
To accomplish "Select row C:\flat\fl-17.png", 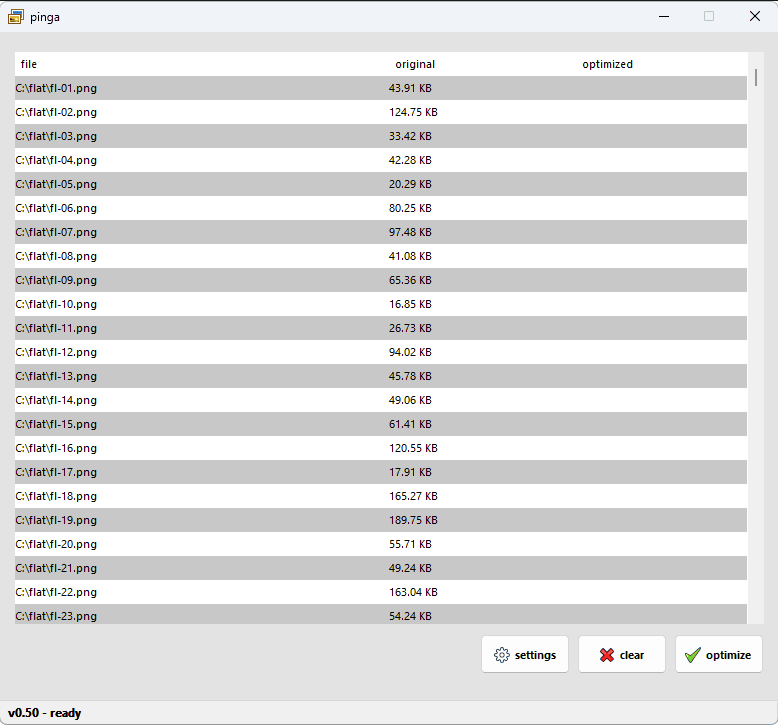I will point(381,472).
